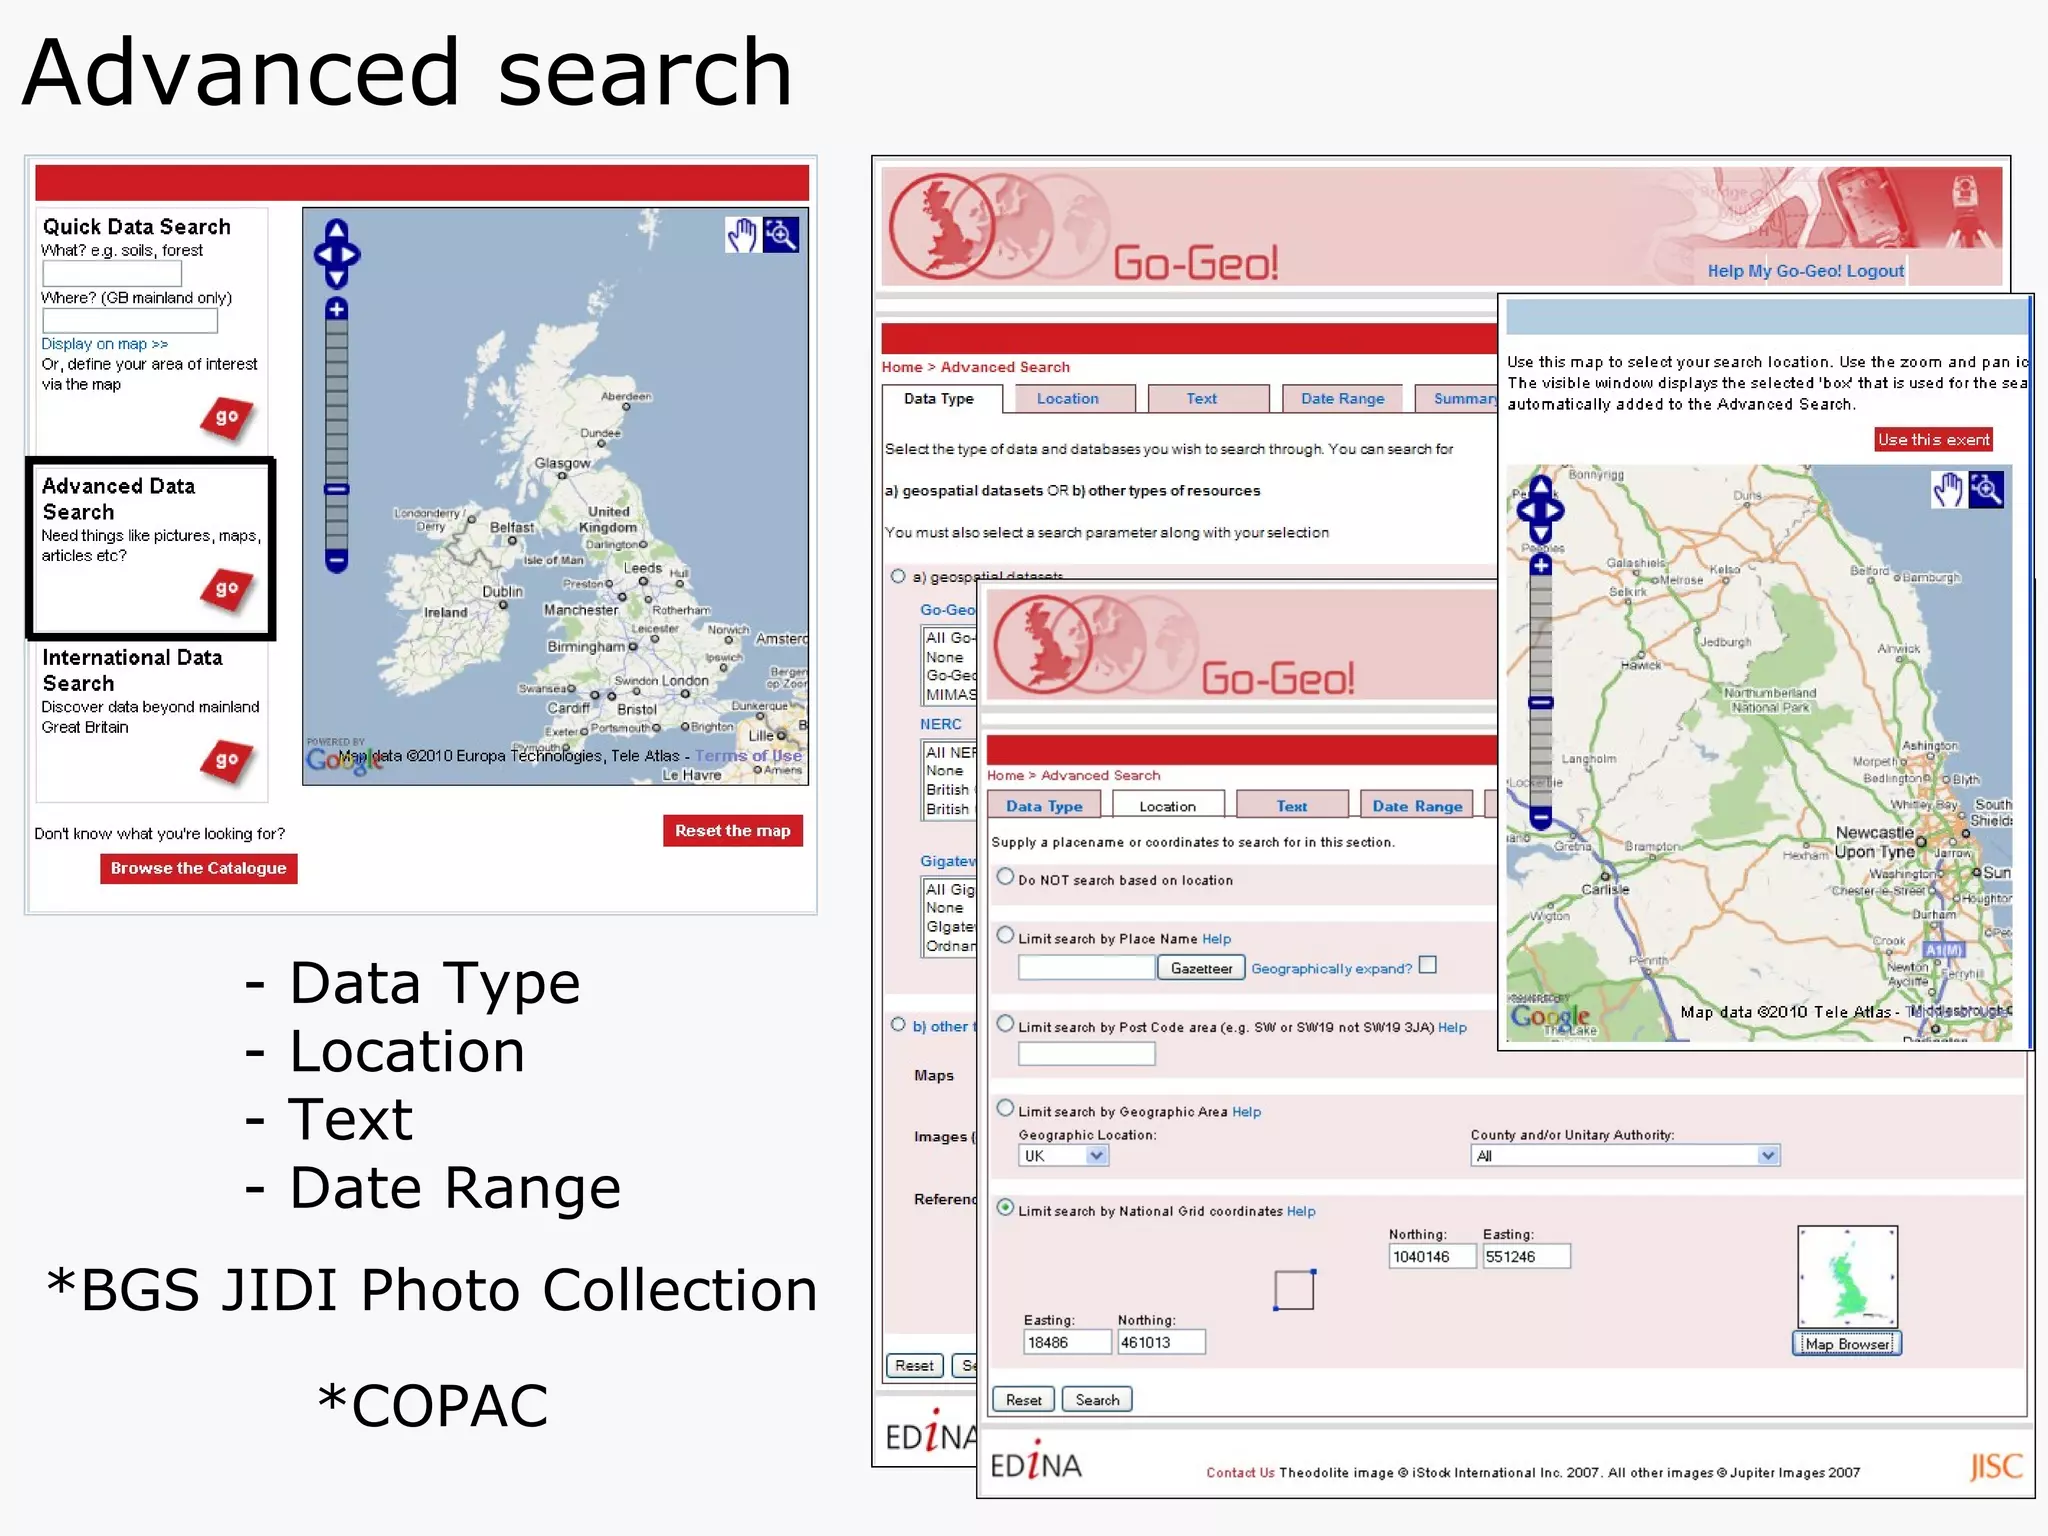
Task: Click 'Browse the Catalogue' button
Action: 199,868
